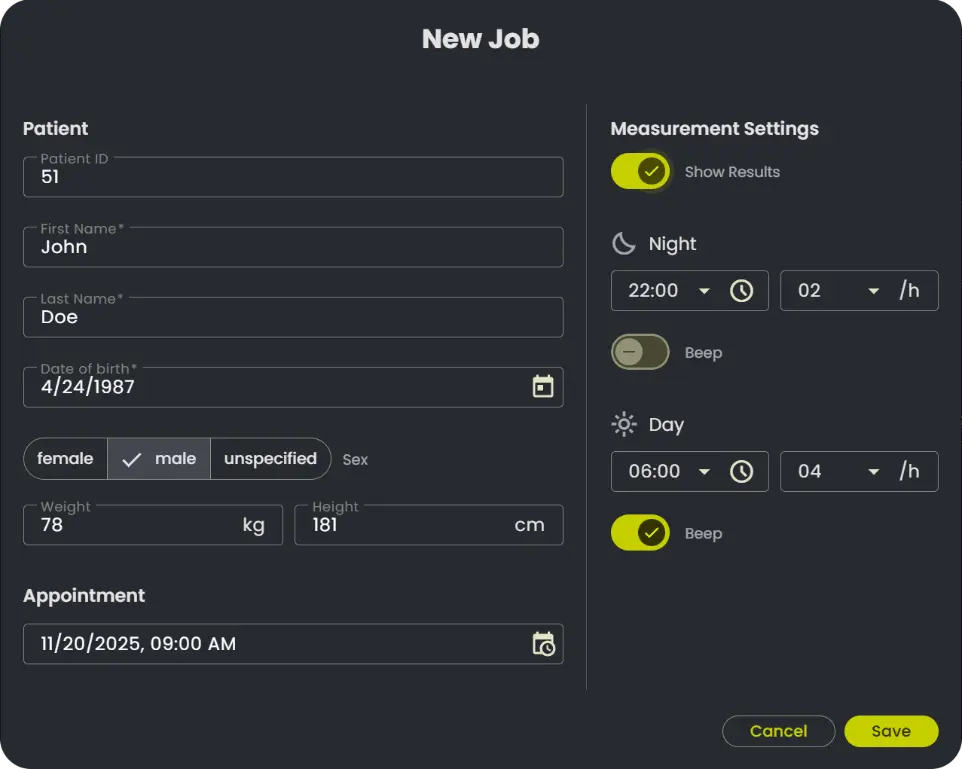This screenshot has width=962, height=769.
Task: Open the Night measurements-per-hour dropdown
Action: [873, 291]
